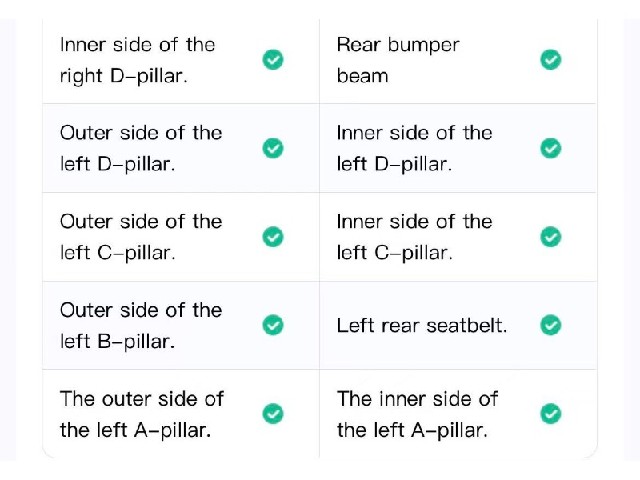
Task: Tap the check mark for inner left C-pillar
Action: pyautogui.click(x=551, y=237)
